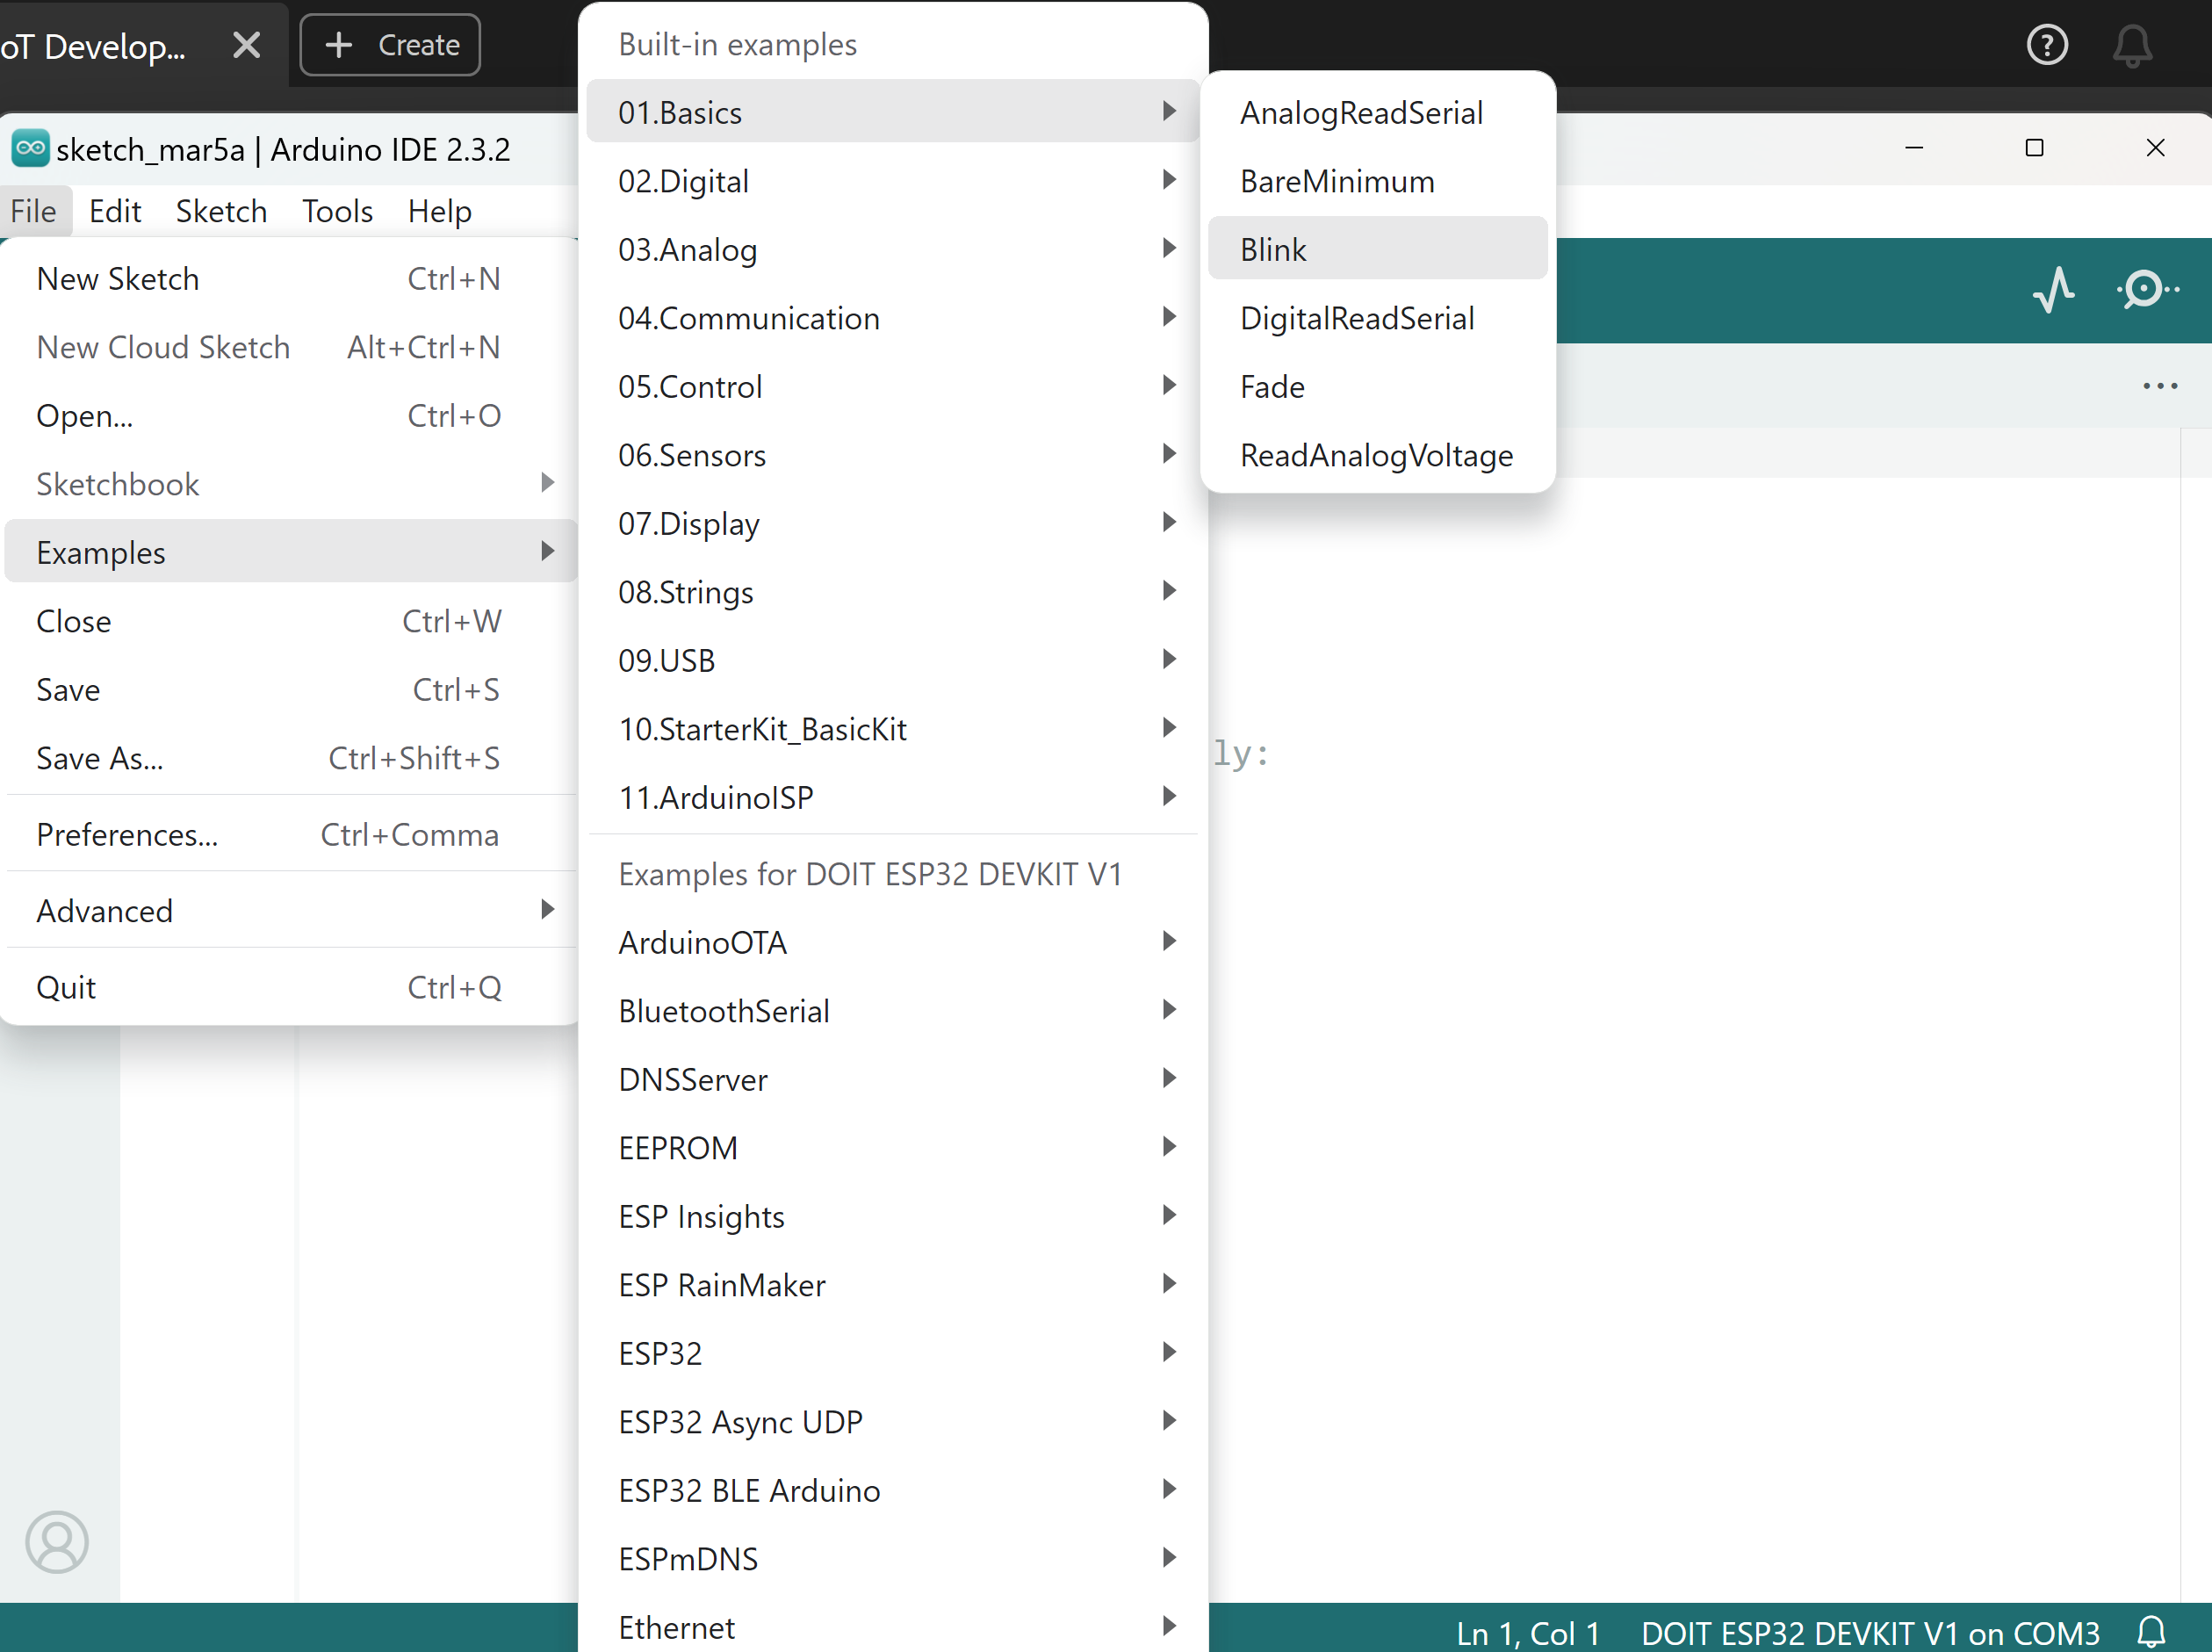2212x1652 pixels.
Task: Open the Tools menu
Action: tap(337, 211)
